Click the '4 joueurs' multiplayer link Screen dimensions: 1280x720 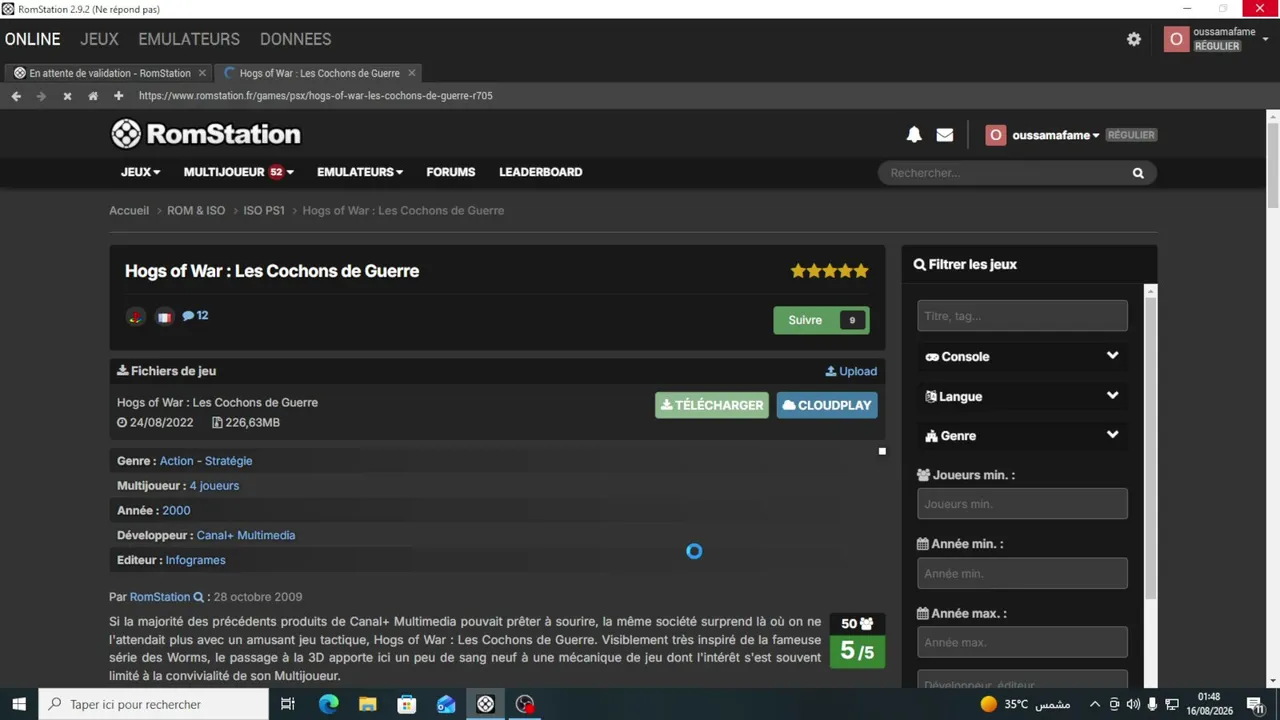(214, 486)
